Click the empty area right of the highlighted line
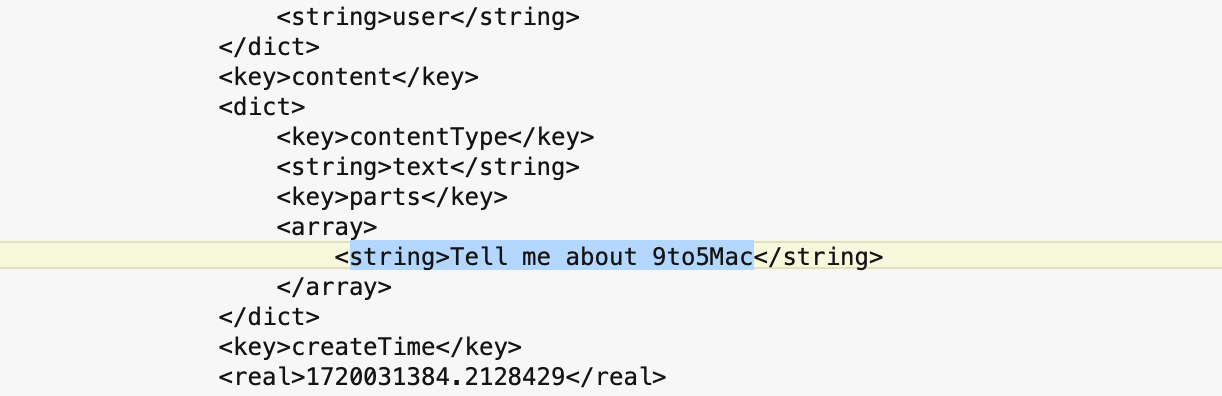The image size is (1222, 396). click(1050, 257)
